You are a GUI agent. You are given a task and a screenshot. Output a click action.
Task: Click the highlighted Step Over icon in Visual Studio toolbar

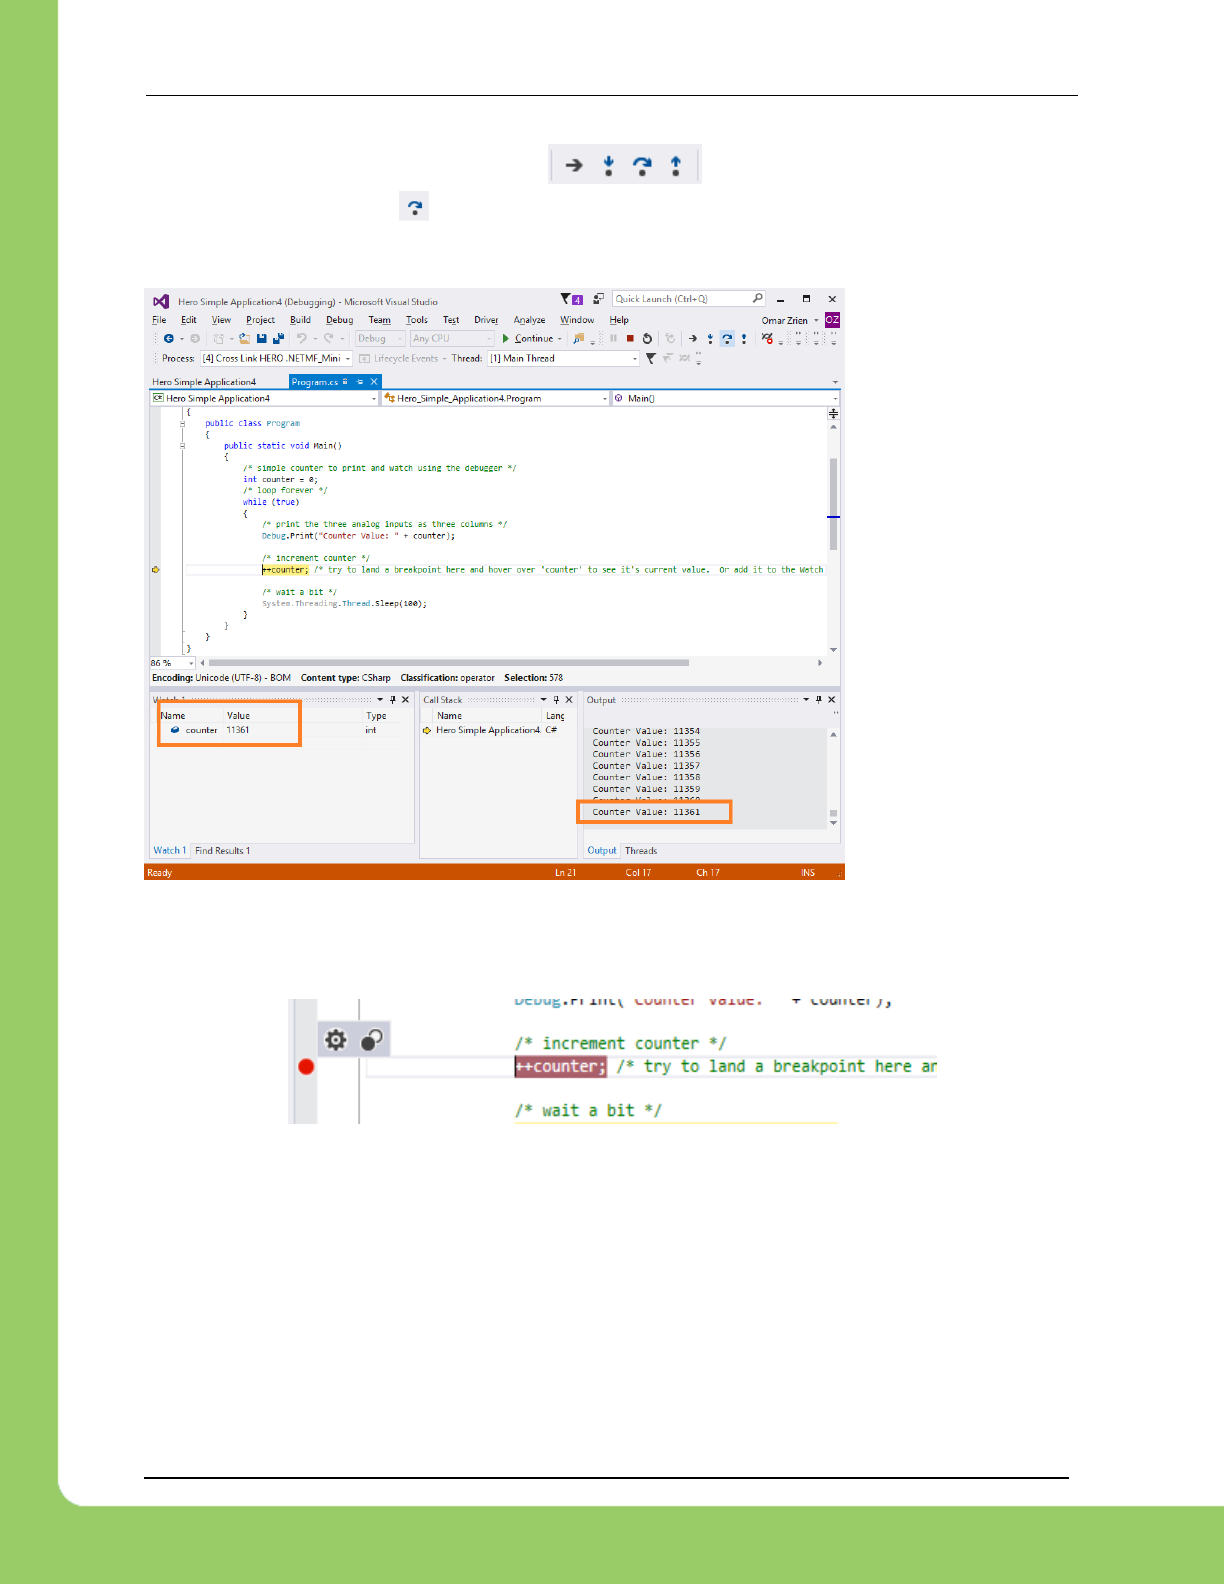(x=727, y=339)
